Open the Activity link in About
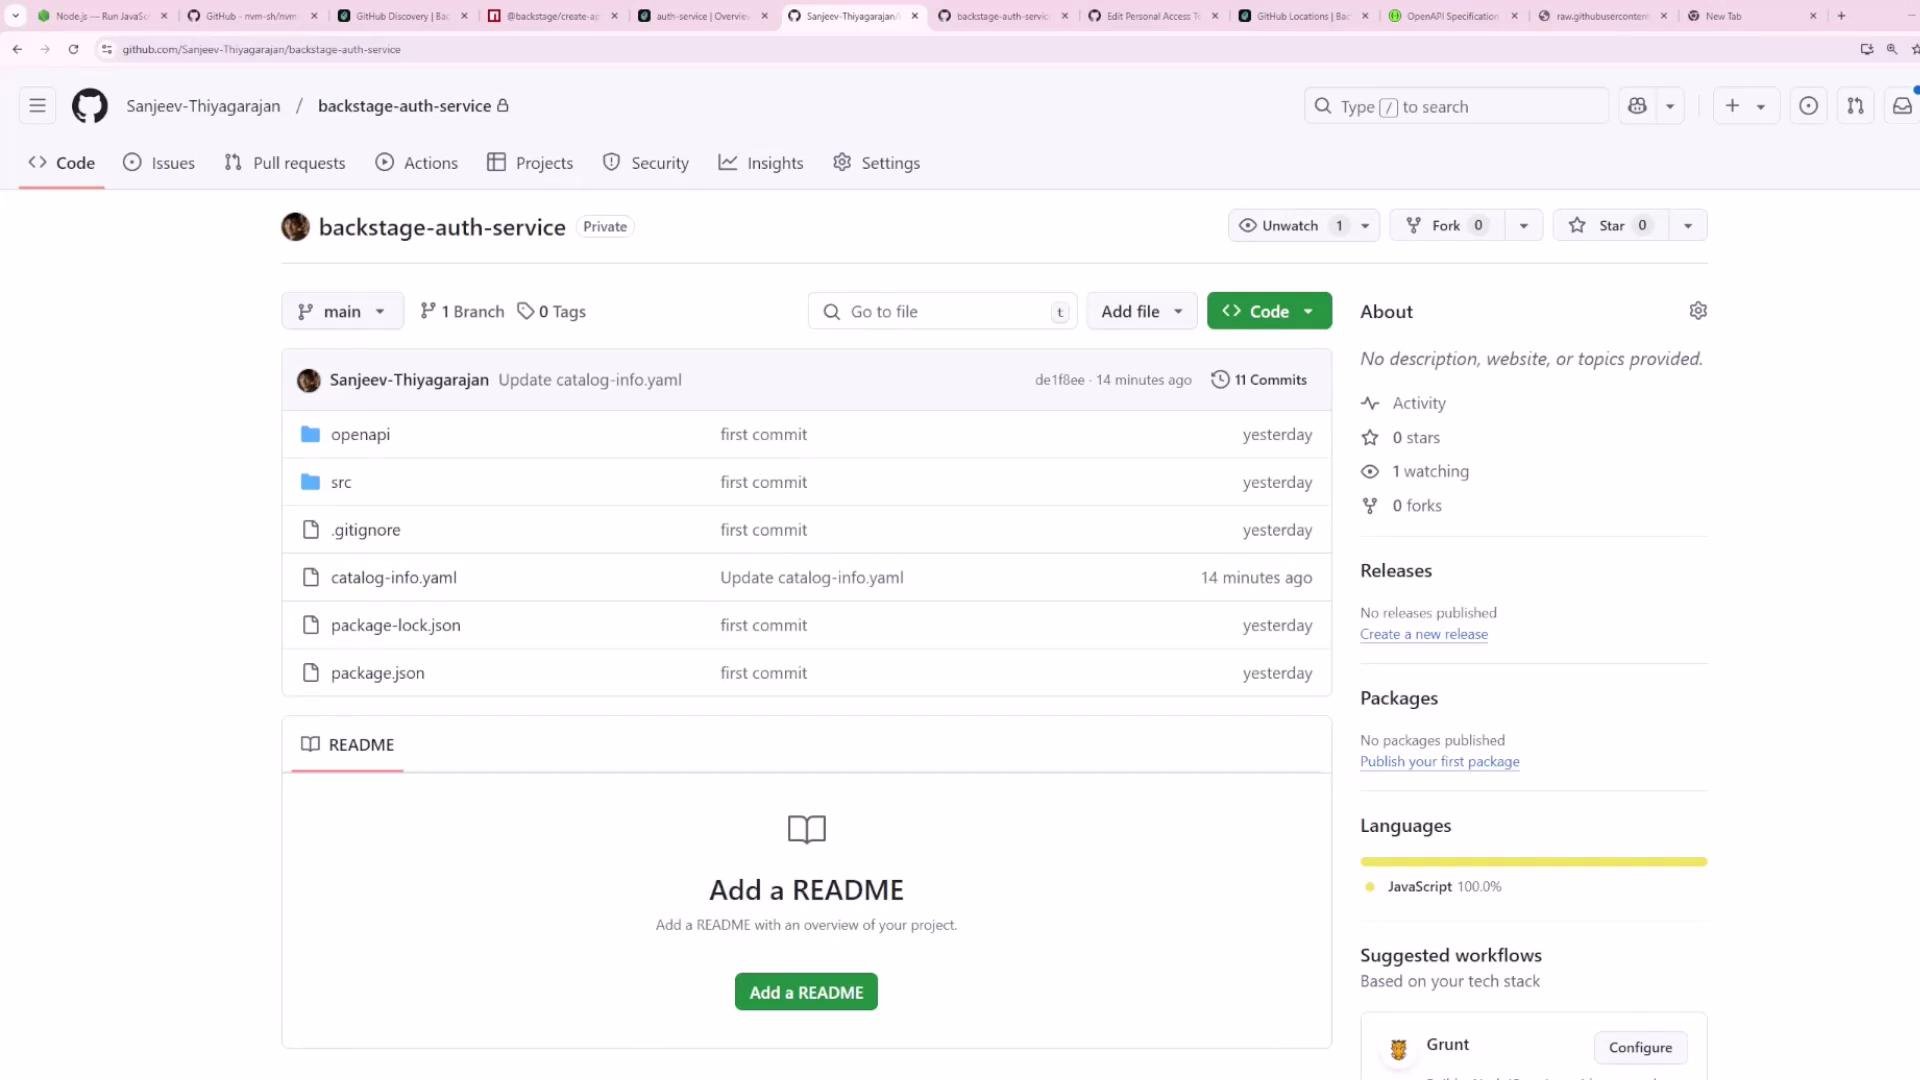The height and width of the screenshot is (1080, 1920). (1419, 403)
